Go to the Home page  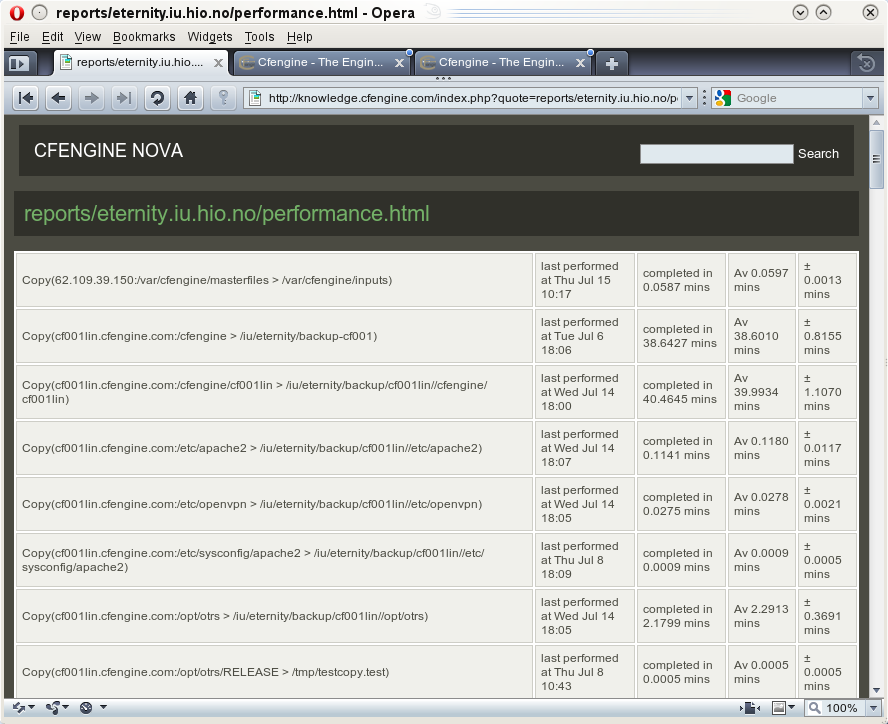(x=190, y=99)
